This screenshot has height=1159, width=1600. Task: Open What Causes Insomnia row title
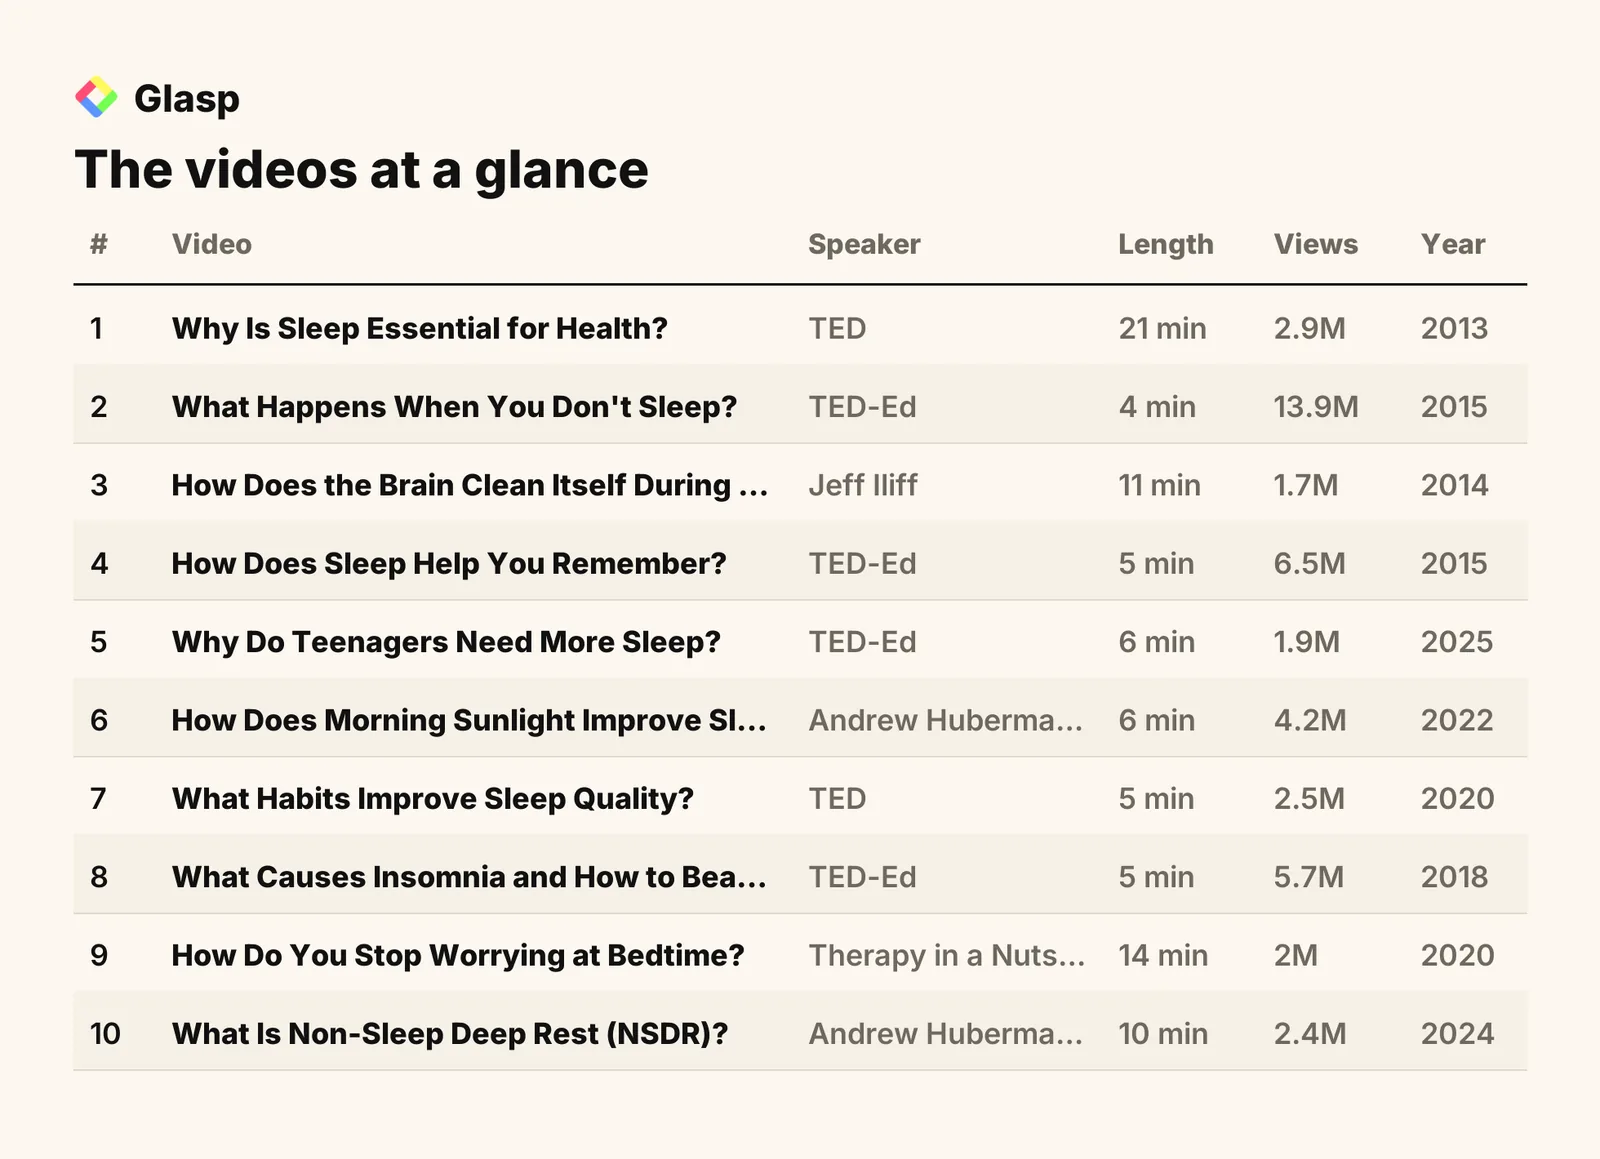pos(469,877)
